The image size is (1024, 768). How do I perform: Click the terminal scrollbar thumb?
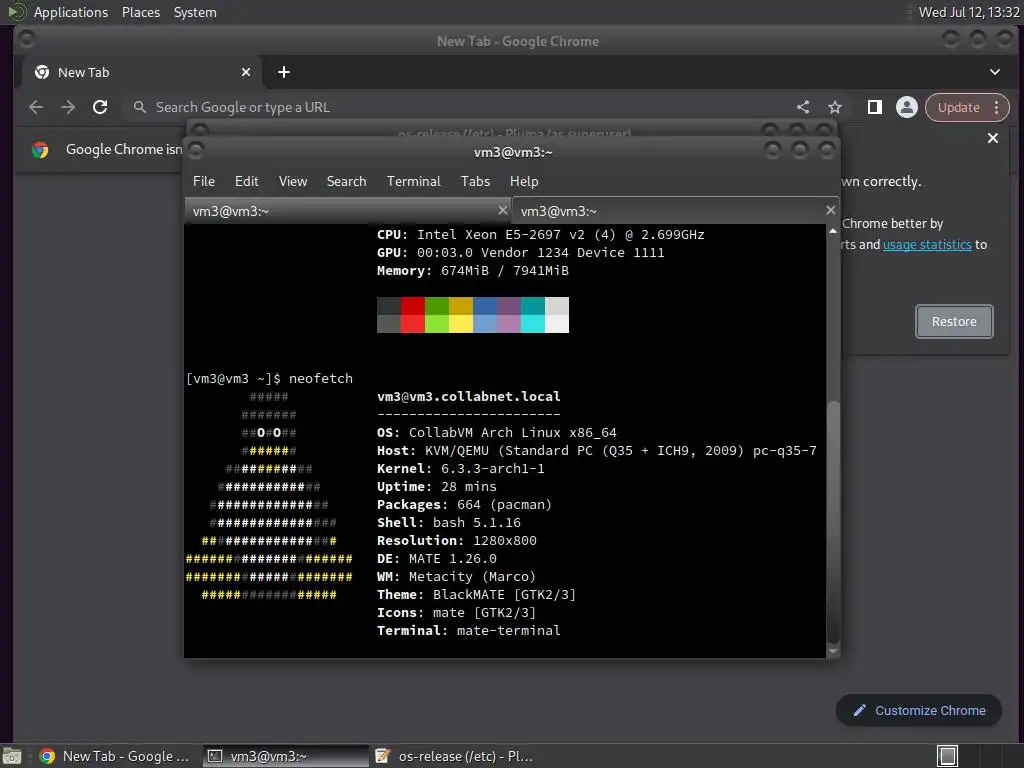click(x=833, y=521)
